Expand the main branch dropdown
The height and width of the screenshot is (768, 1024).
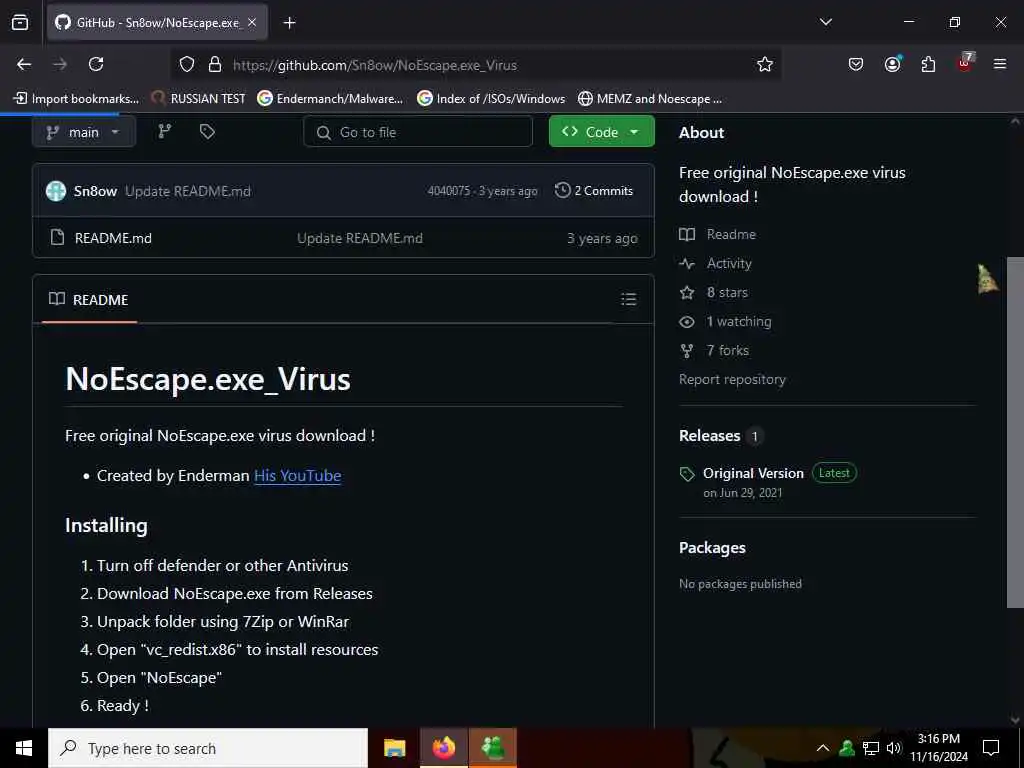point(84,132)
